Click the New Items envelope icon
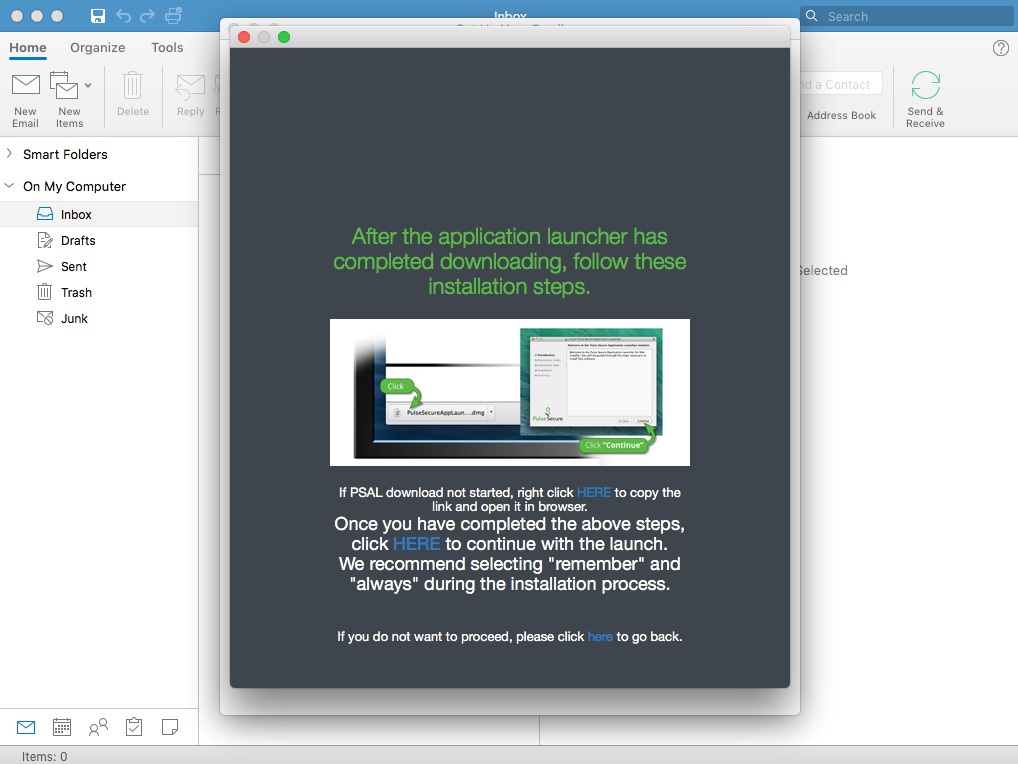 (x=64, y=86)
